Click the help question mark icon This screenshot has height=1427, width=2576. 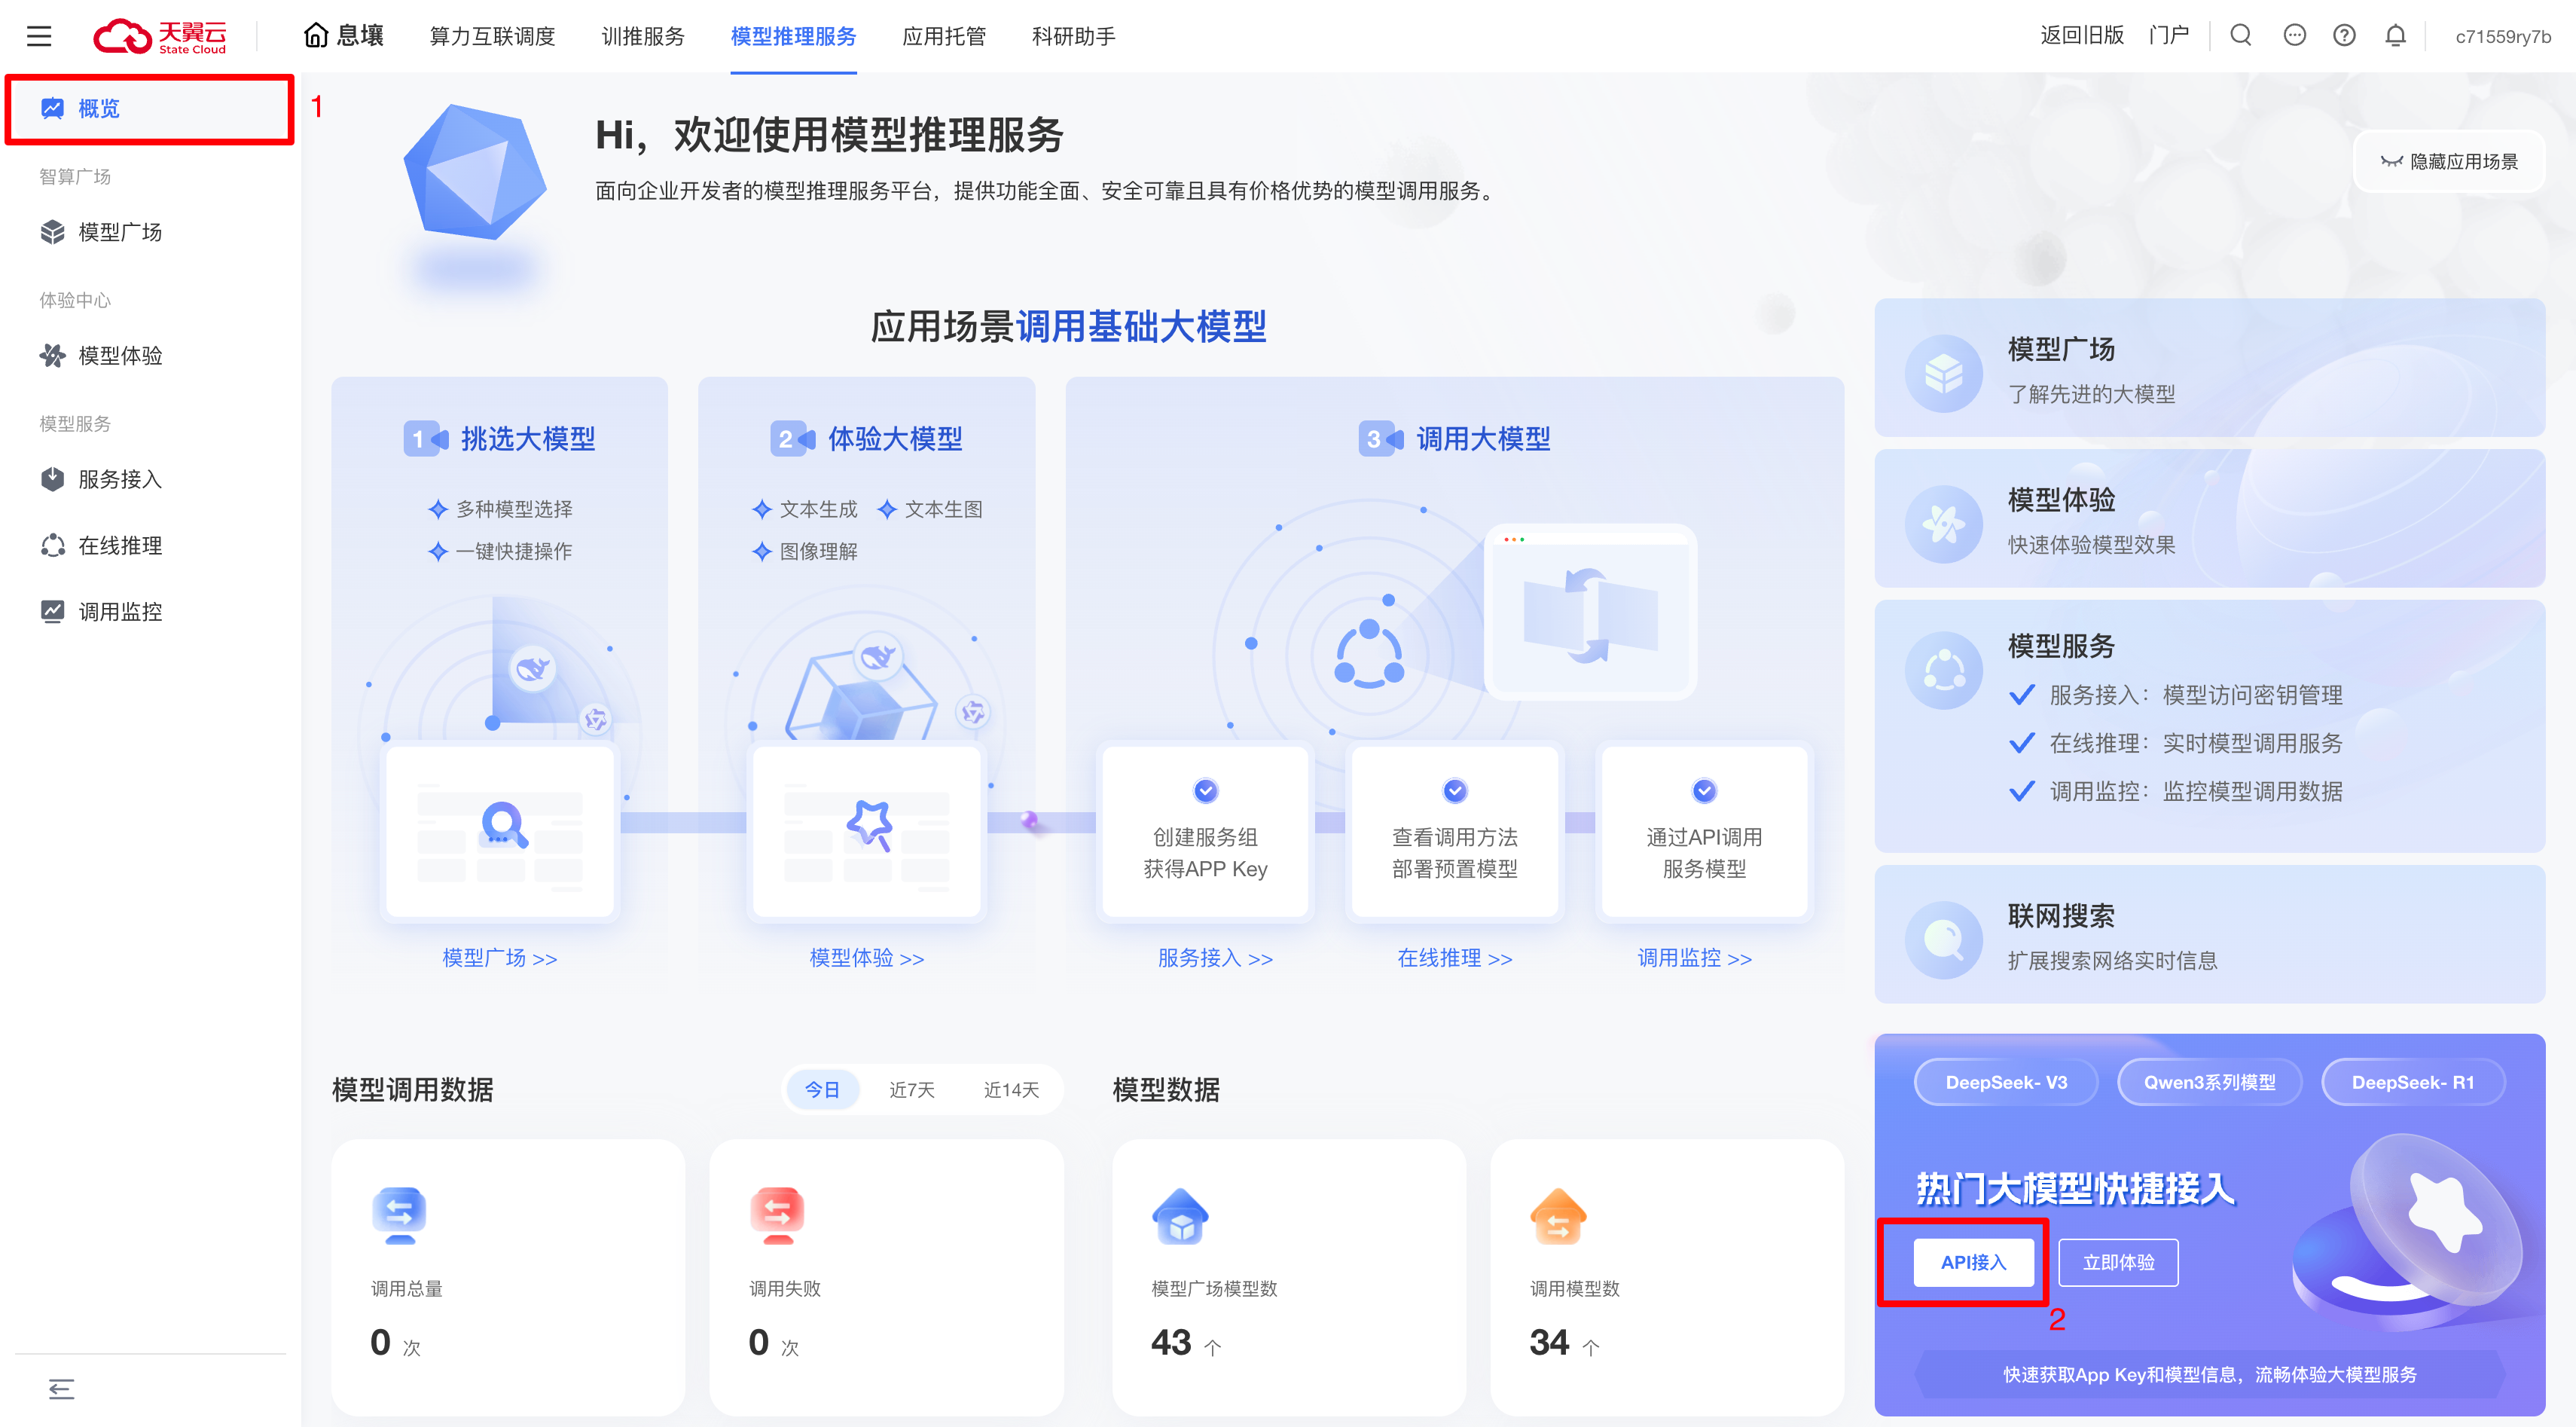coord(2344,36)
